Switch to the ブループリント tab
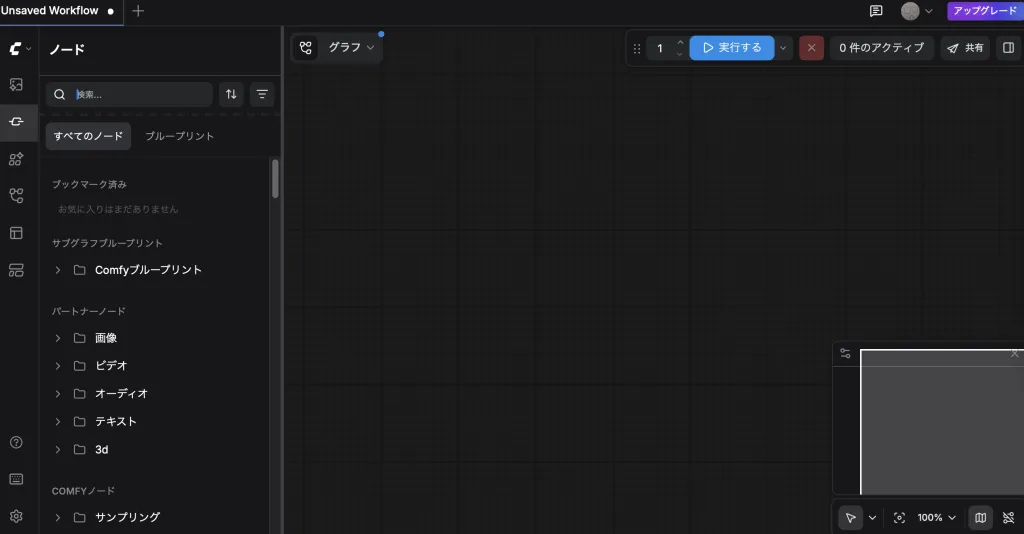The image size is (1024, 534). [x=179, y=136]
